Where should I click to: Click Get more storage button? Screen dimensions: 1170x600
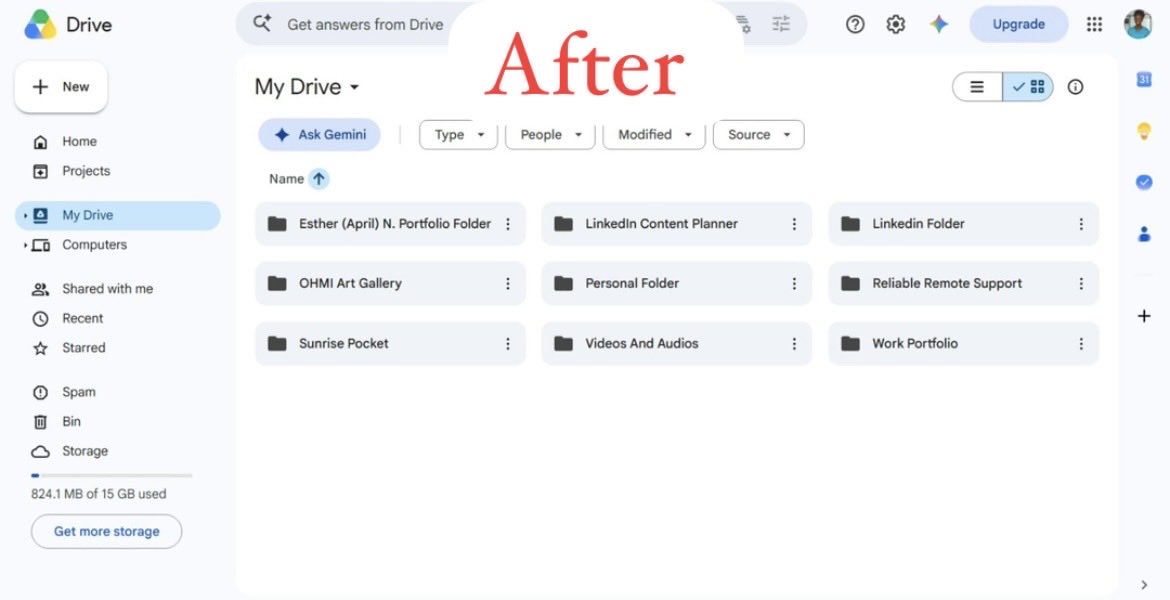pos(107,531)
